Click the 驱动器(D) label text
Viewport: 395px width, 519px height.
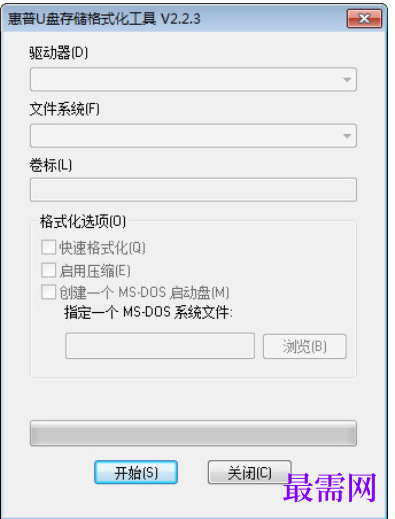59,52
